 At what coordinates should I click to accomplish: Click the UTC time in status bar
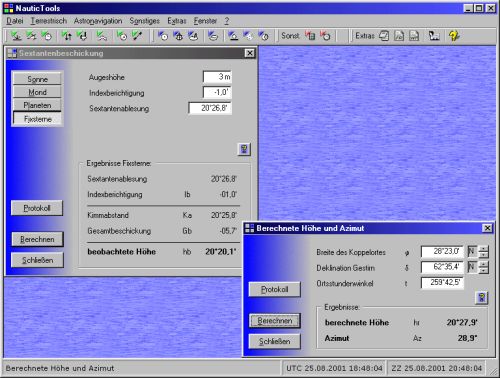pyautogui.click(x=334, y=368)
